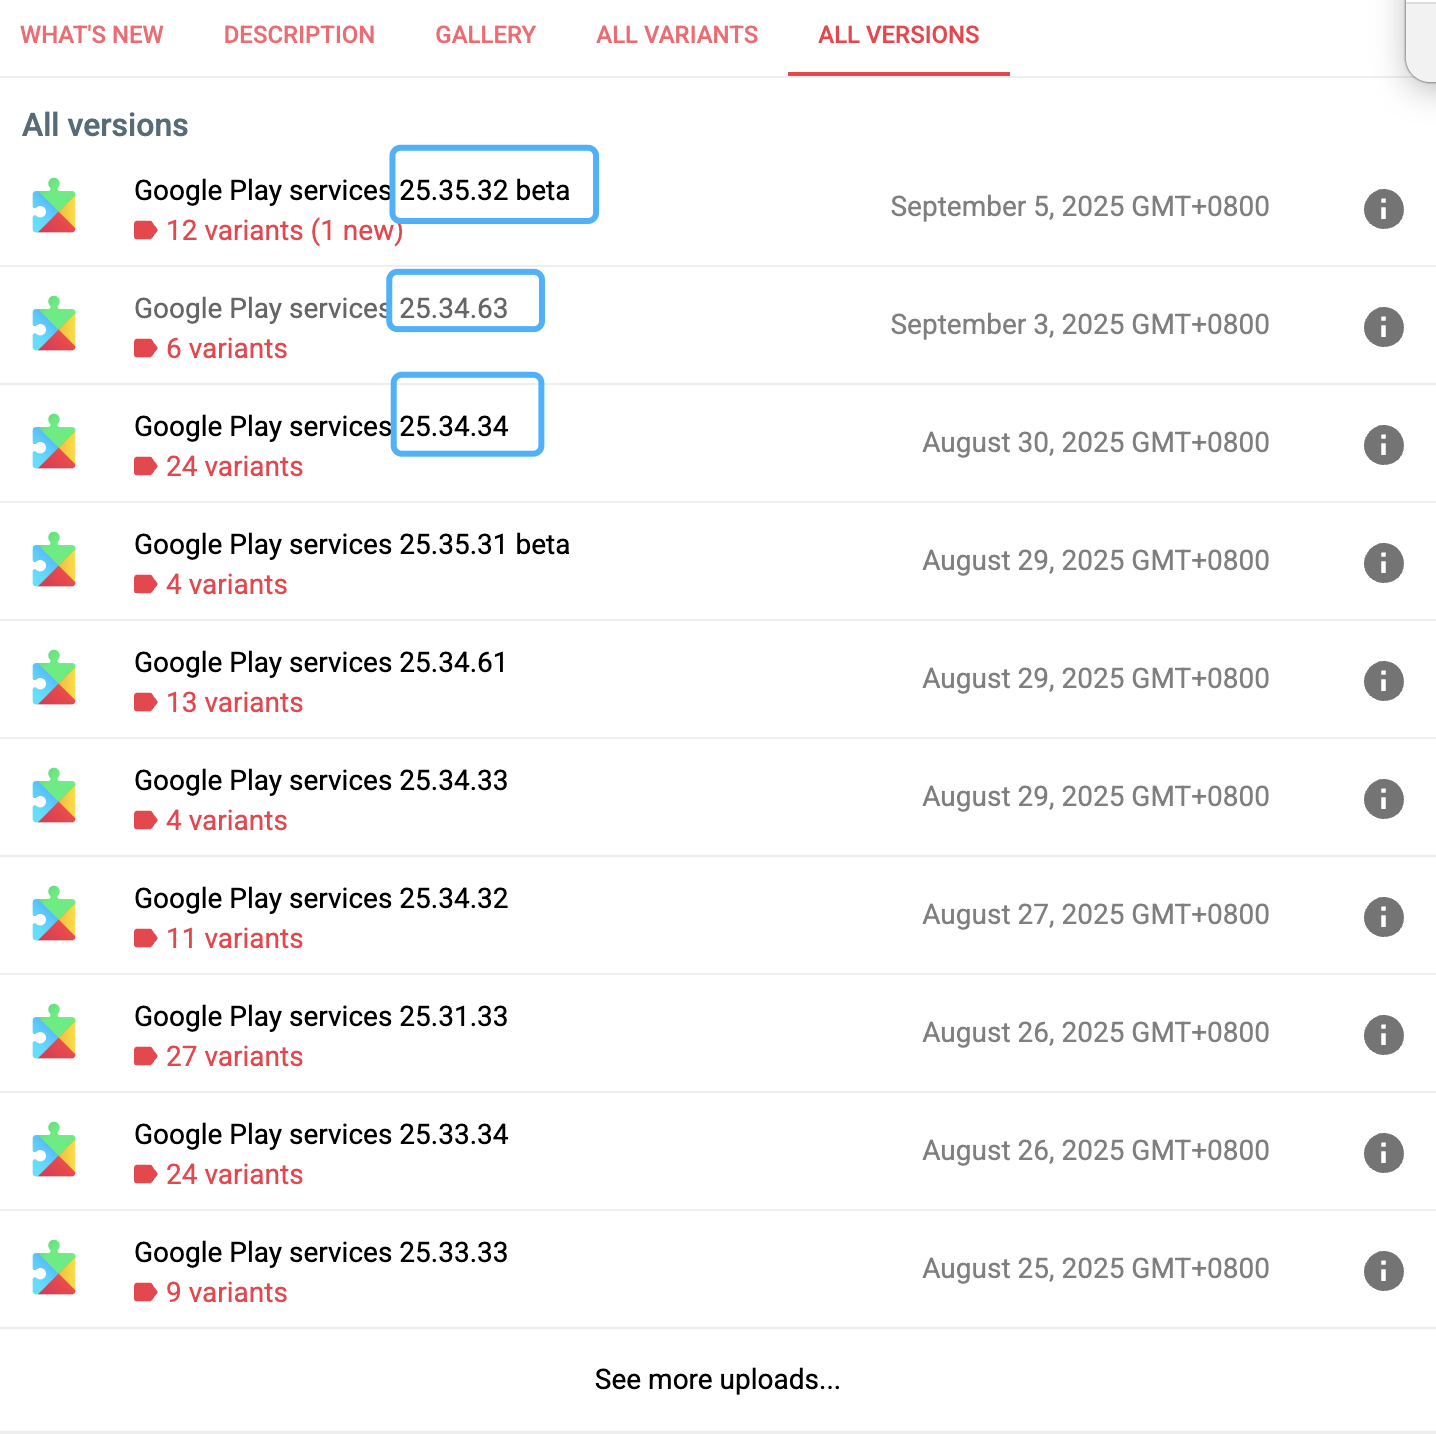Go to the Gallery tab
The width and height of the screenshot is (1436, 1434).
tap(485, 35)
